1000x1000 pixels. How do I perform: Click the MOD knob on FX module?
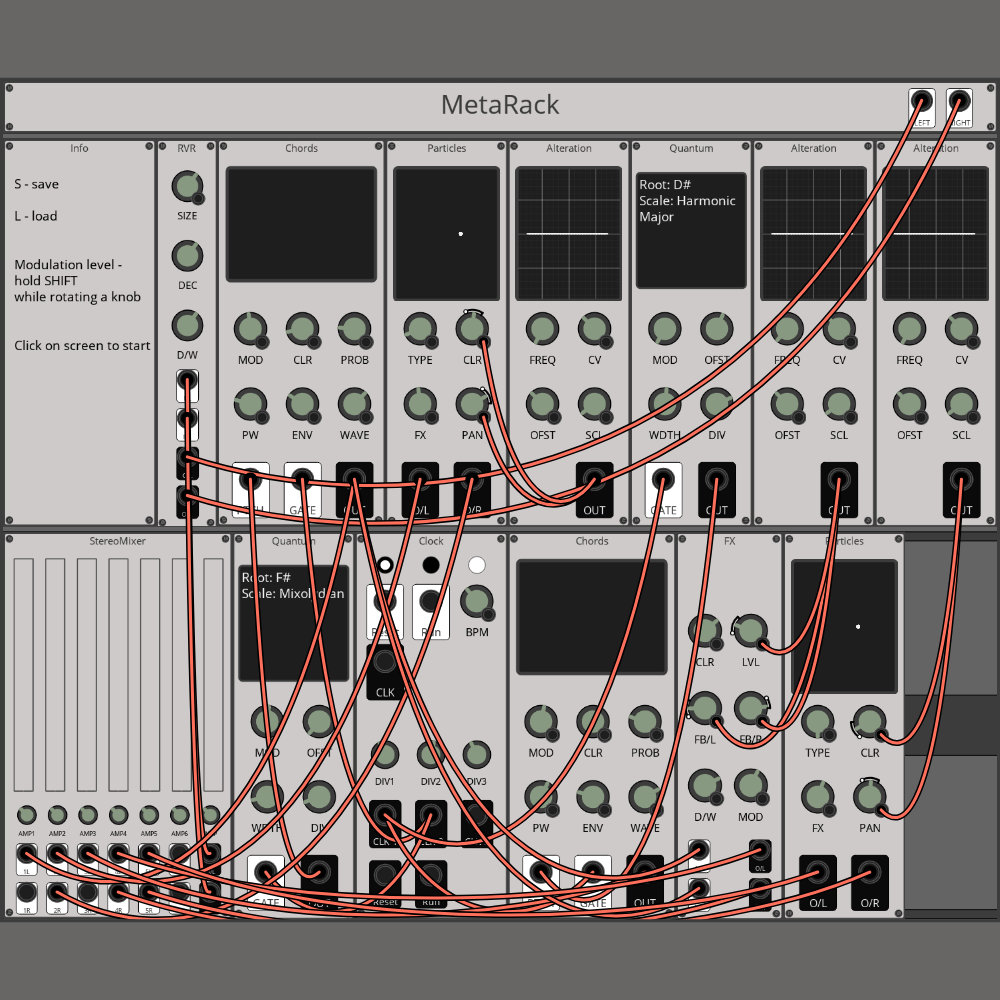pos(750,786)
